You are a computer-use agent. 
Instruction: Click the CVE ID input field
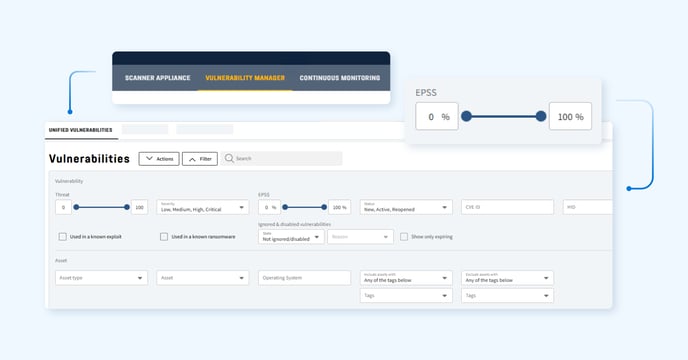pyautogui.click(x=507, y=207)
